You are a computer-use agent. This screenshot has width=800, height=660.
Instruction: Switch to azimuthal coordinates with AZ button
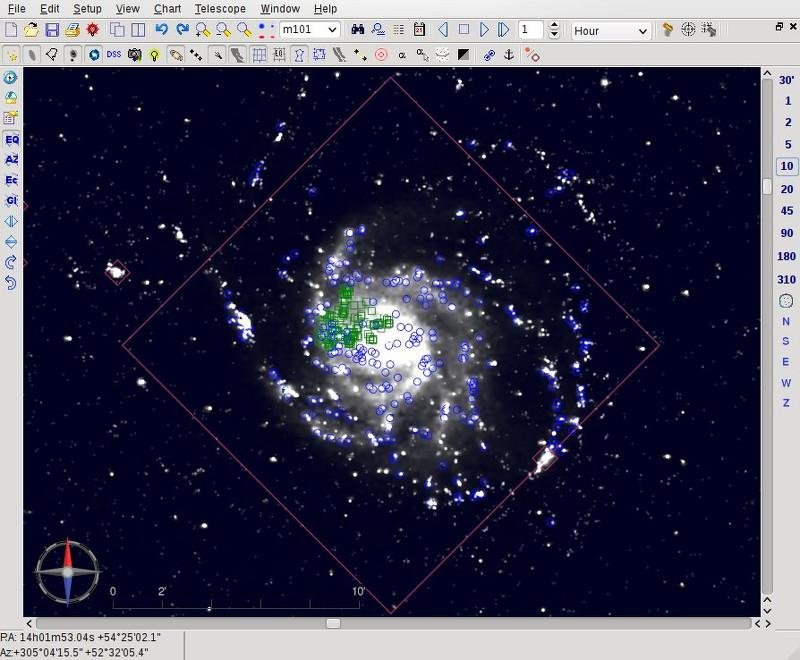pos(9,159)
